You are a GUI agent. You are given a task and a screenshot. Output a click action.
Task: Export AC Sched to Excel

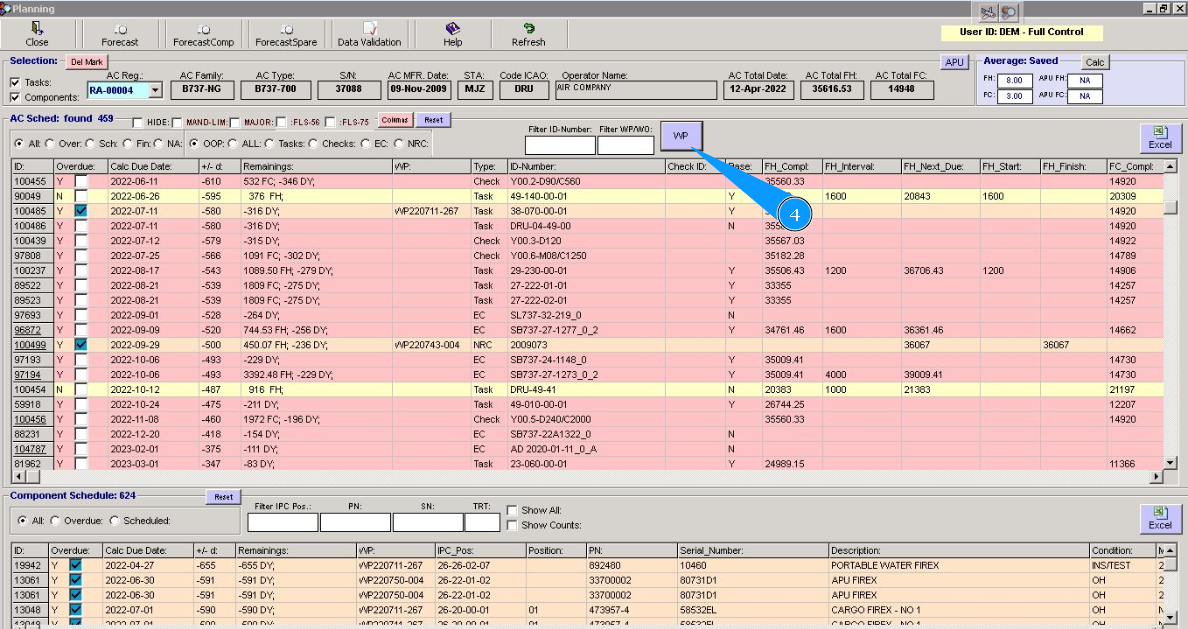1159,137
